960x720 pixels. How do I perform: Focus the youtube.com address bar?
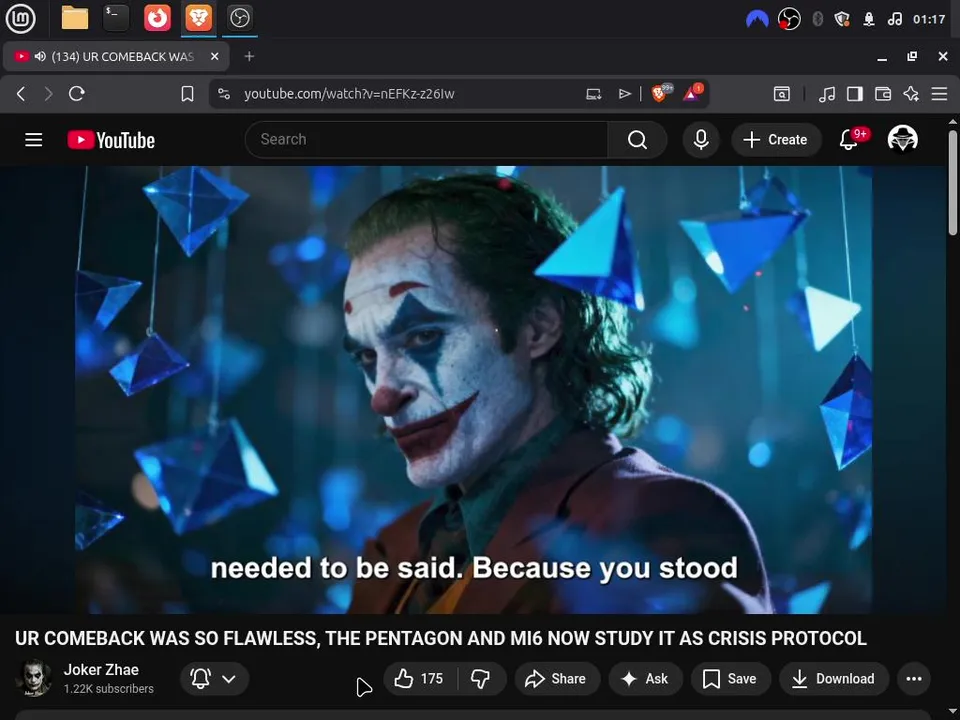click(349, 94)
